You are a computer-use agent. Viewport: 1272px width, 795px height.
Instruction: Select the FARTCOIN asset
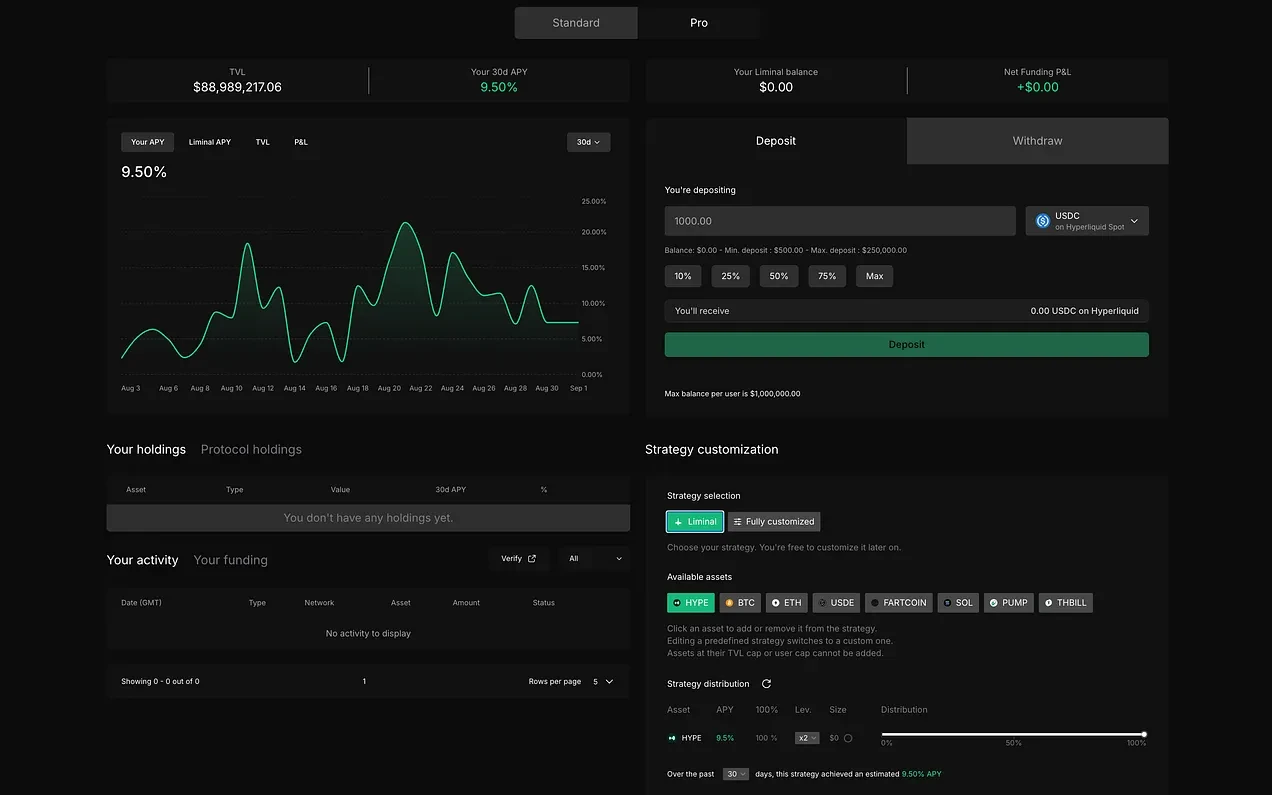pyautogui.click(x=897, y=602)
